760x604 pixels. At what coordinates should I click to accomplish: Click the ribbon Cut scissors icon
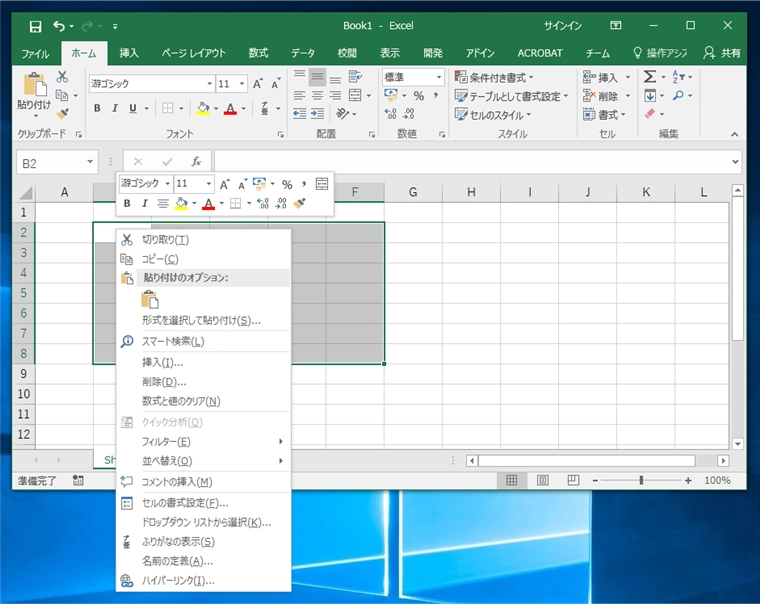click(62, 77)
